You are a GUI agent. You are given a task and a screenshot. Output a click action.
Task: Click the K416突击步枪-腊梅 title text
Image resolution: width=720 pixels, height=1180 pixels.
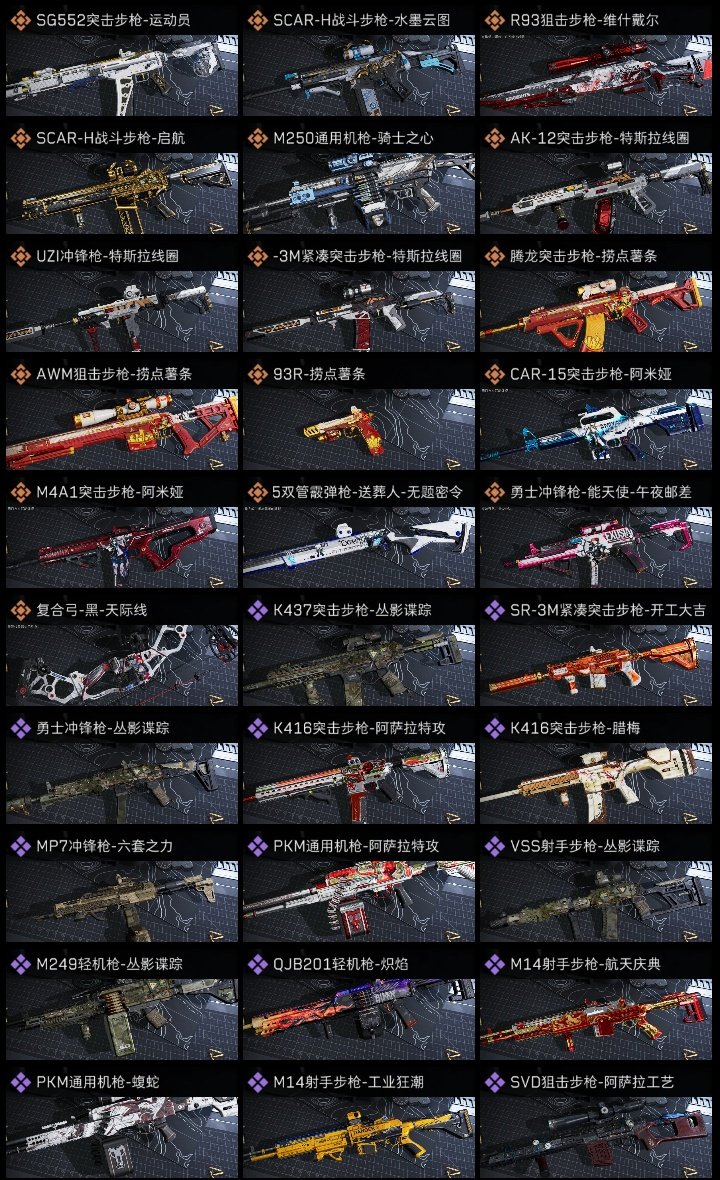point(575,728)
